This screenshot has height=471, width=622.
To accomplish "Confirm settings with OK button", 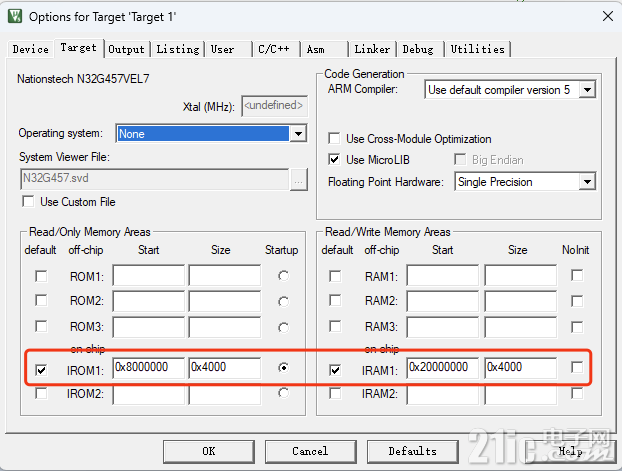I will point(209,452).
